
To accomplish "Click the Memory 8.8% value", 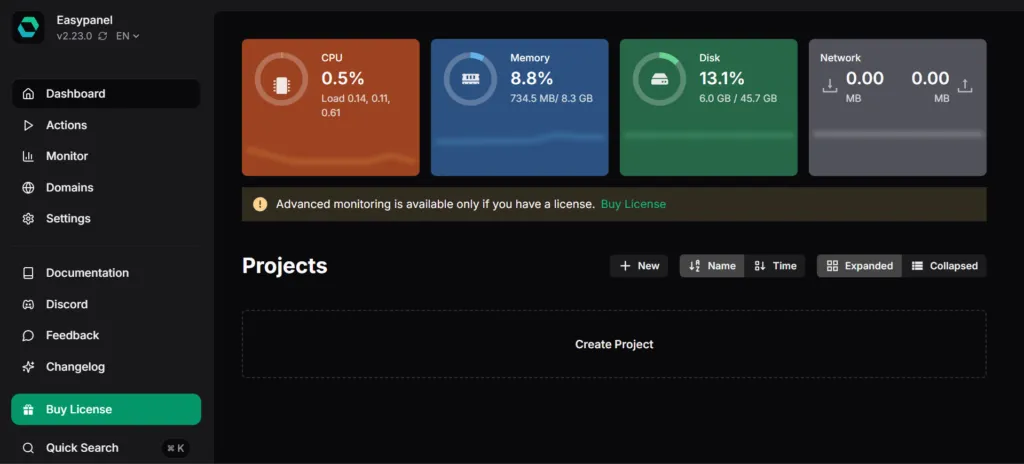I will click(532, 78).
